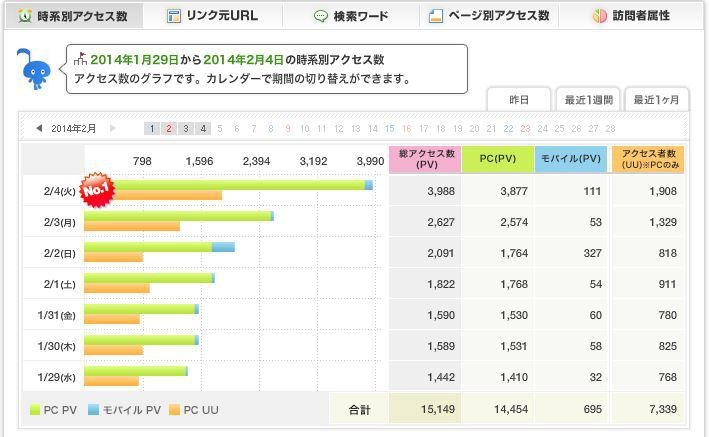Select the 最近1ヶ月 period button

tap(656, 100)
